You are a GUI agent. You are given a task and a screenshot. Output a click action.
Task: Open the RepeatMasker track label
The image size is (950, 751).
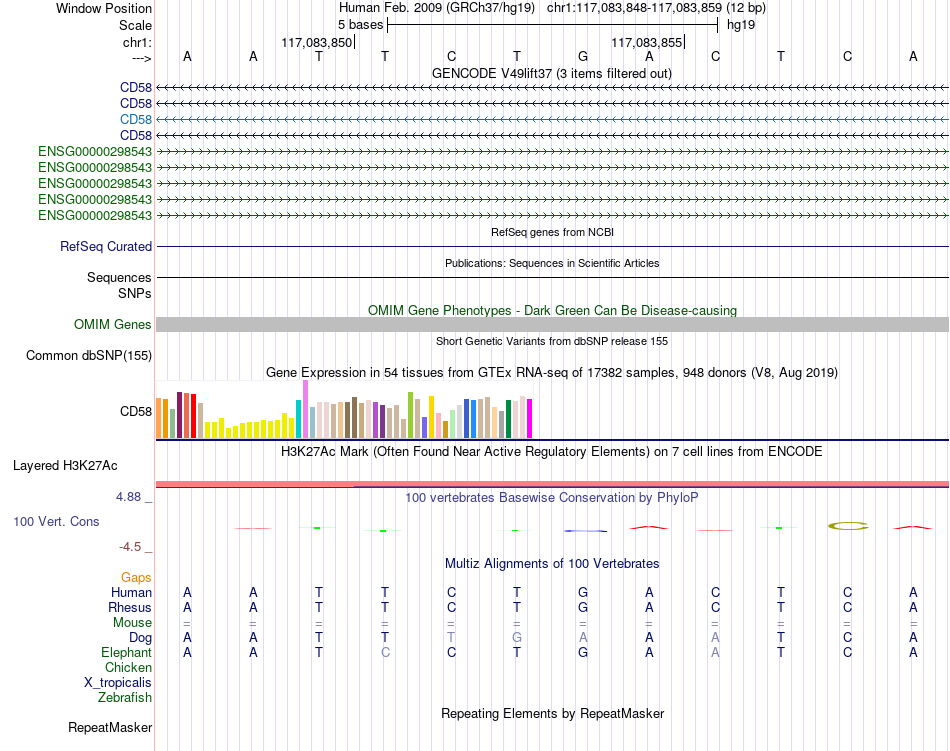[x=110, y=727]
